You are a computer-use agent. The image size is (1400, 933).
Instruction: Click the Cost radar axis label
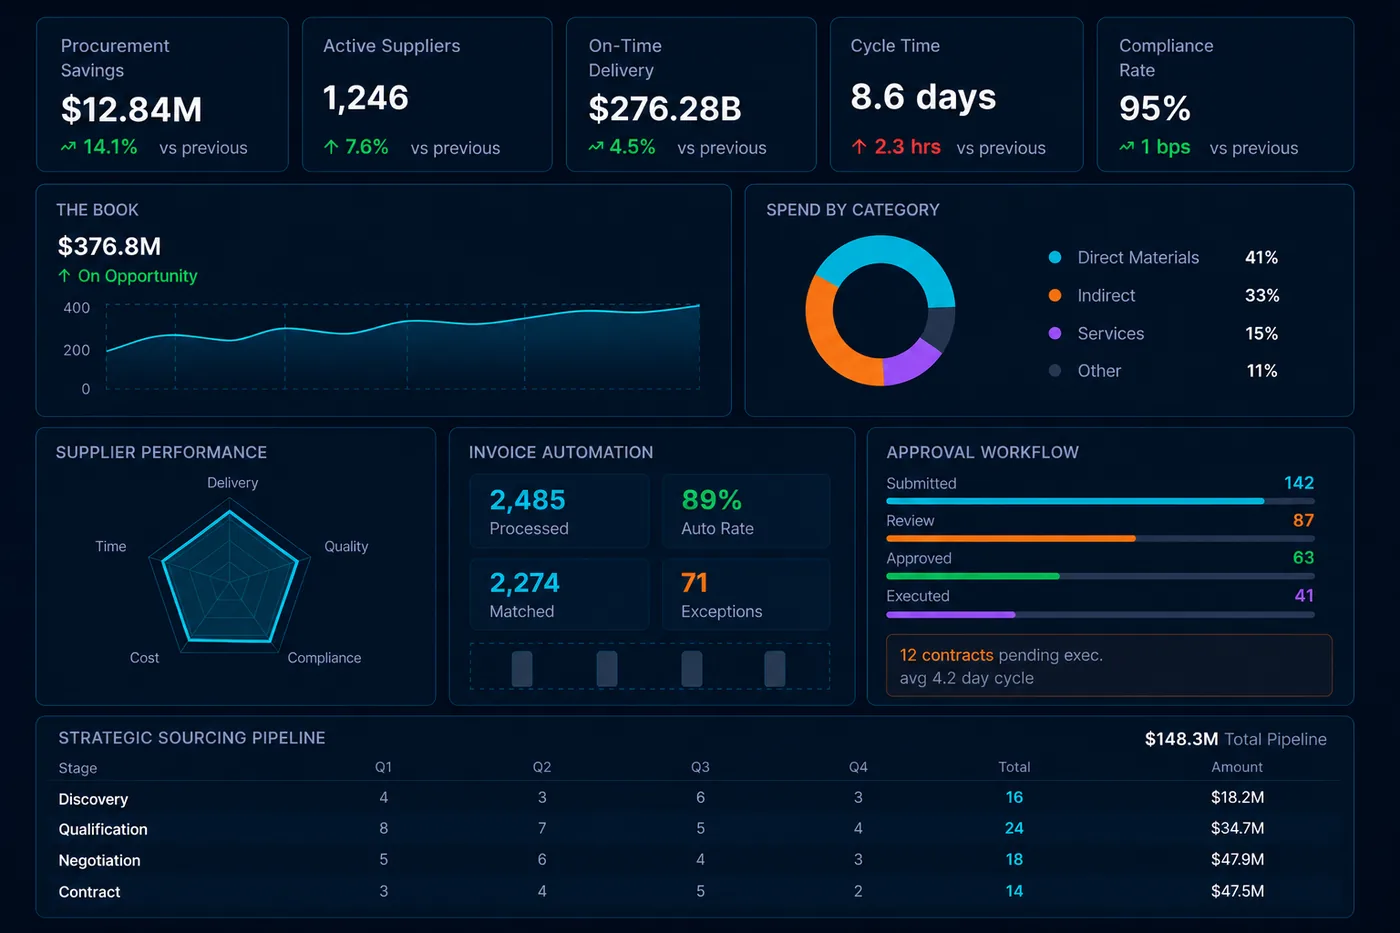pos(144,658)
